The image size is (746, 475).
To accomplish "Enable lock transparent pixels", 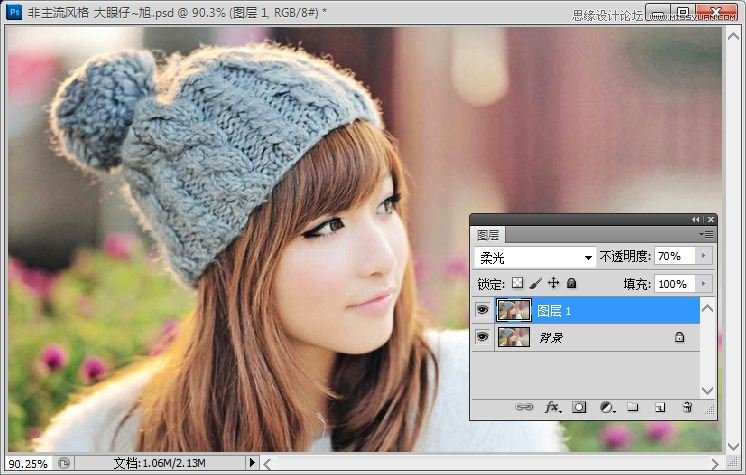I will point(517,284).
